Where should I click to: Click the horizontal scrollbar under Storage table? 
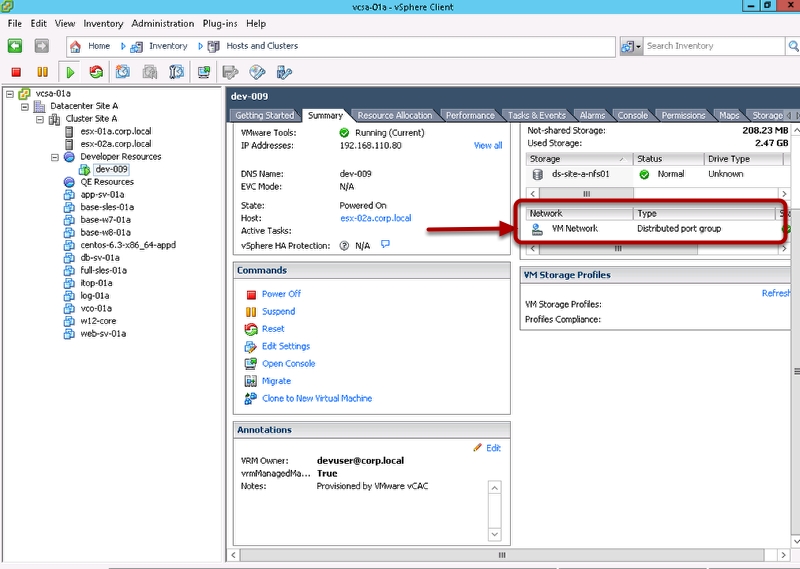(x=659, y=193)
